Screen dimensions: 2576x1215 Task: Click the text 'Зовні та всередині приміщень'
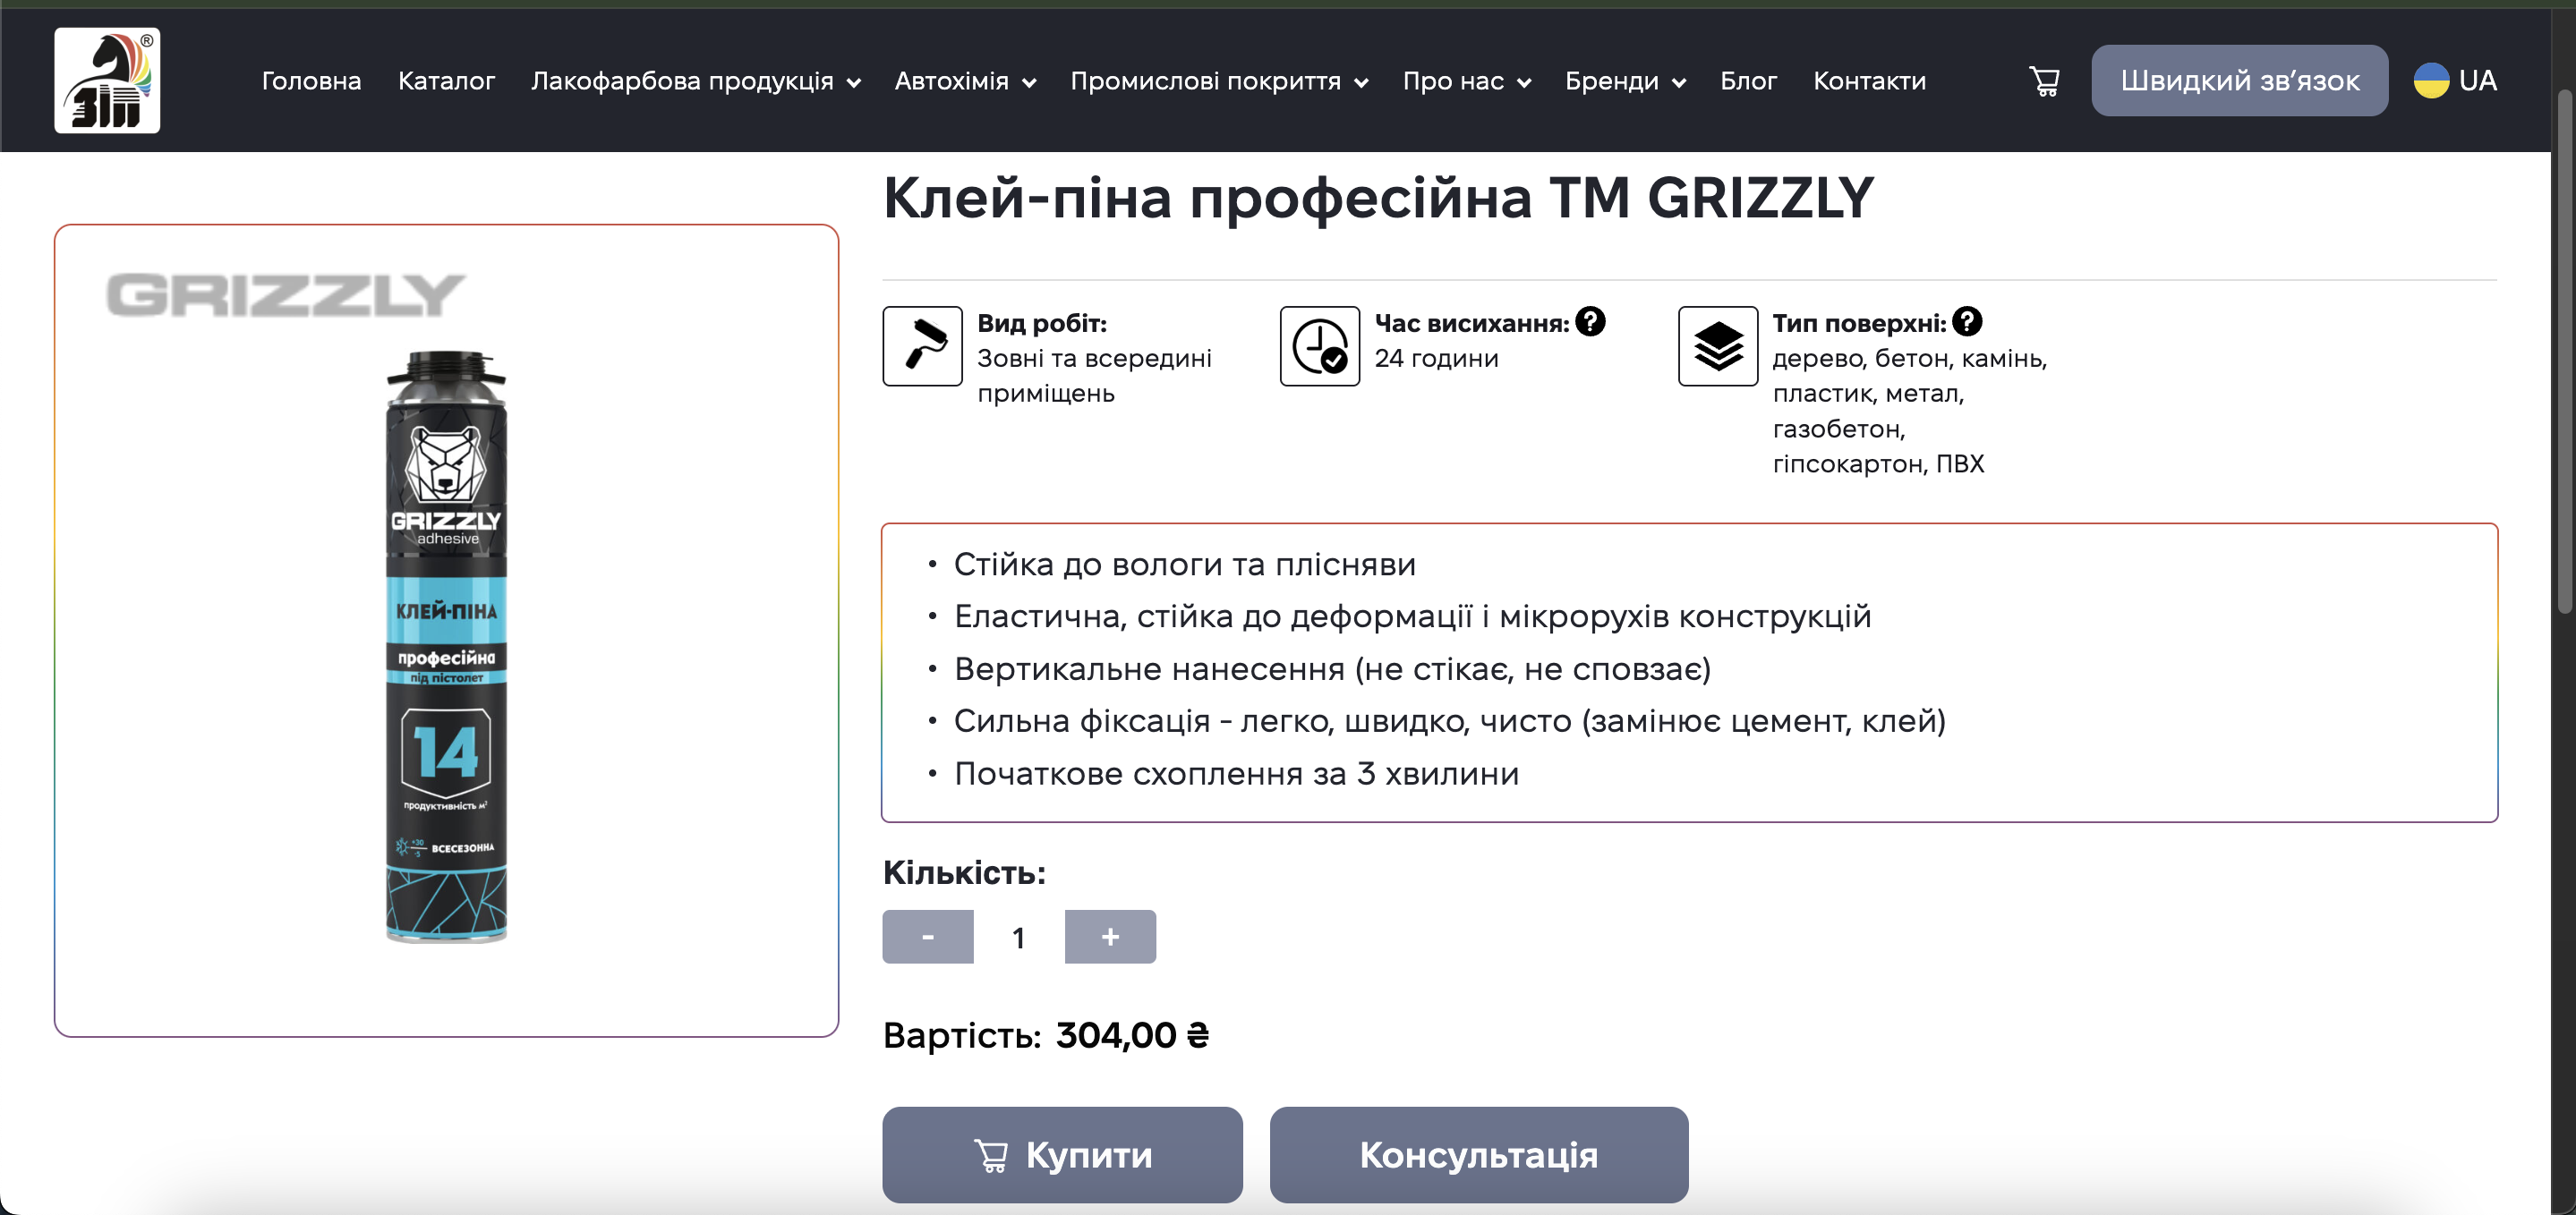tap(1094, 376)
